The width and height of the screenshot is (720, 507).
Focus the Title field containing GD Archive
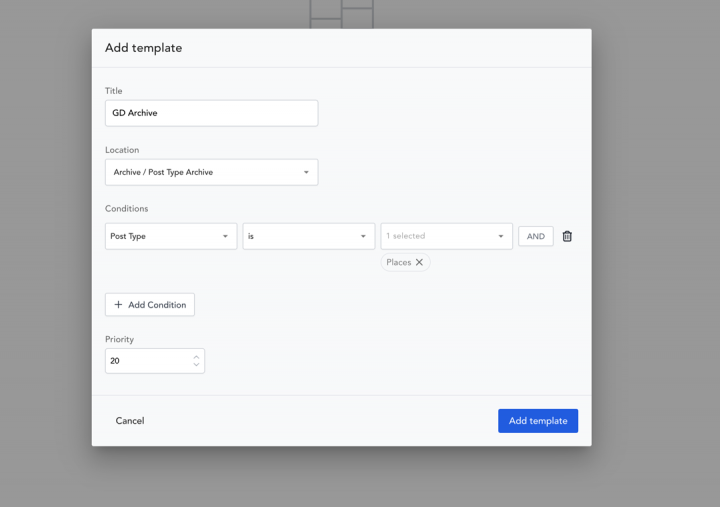(x=211, y=113)
